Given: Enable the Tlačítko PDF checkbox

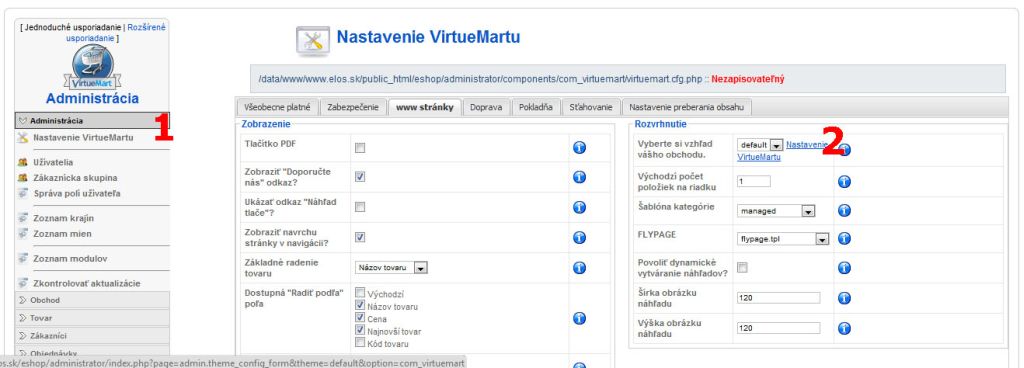Looking at the screenshot, I should 360,148.
